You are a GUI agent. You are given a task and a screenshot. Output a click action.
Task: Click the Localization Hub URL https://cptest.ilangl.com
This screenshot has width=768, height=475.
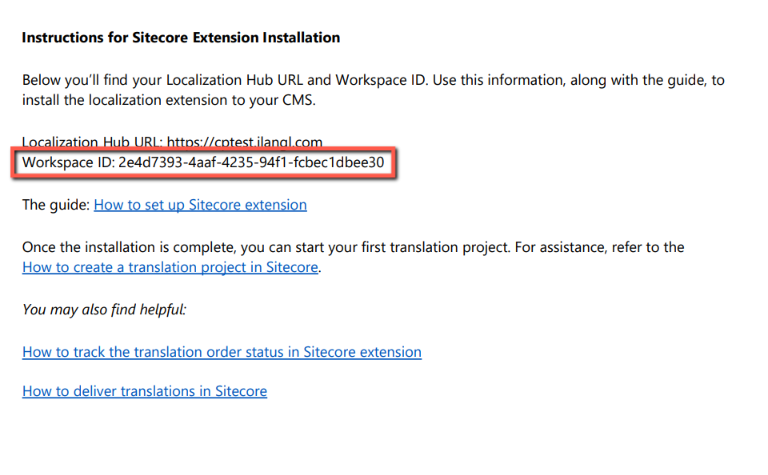[x=245, y=142]
